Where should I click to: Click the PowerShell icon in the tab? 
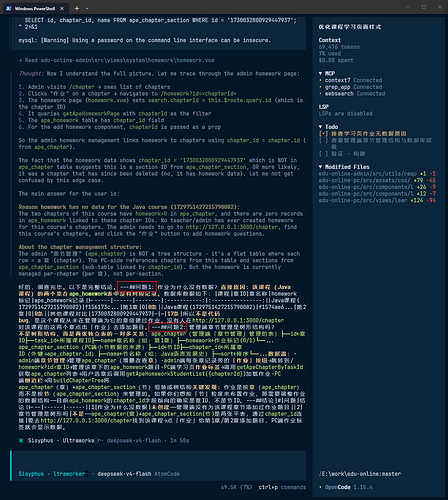(x=9, y=8)
